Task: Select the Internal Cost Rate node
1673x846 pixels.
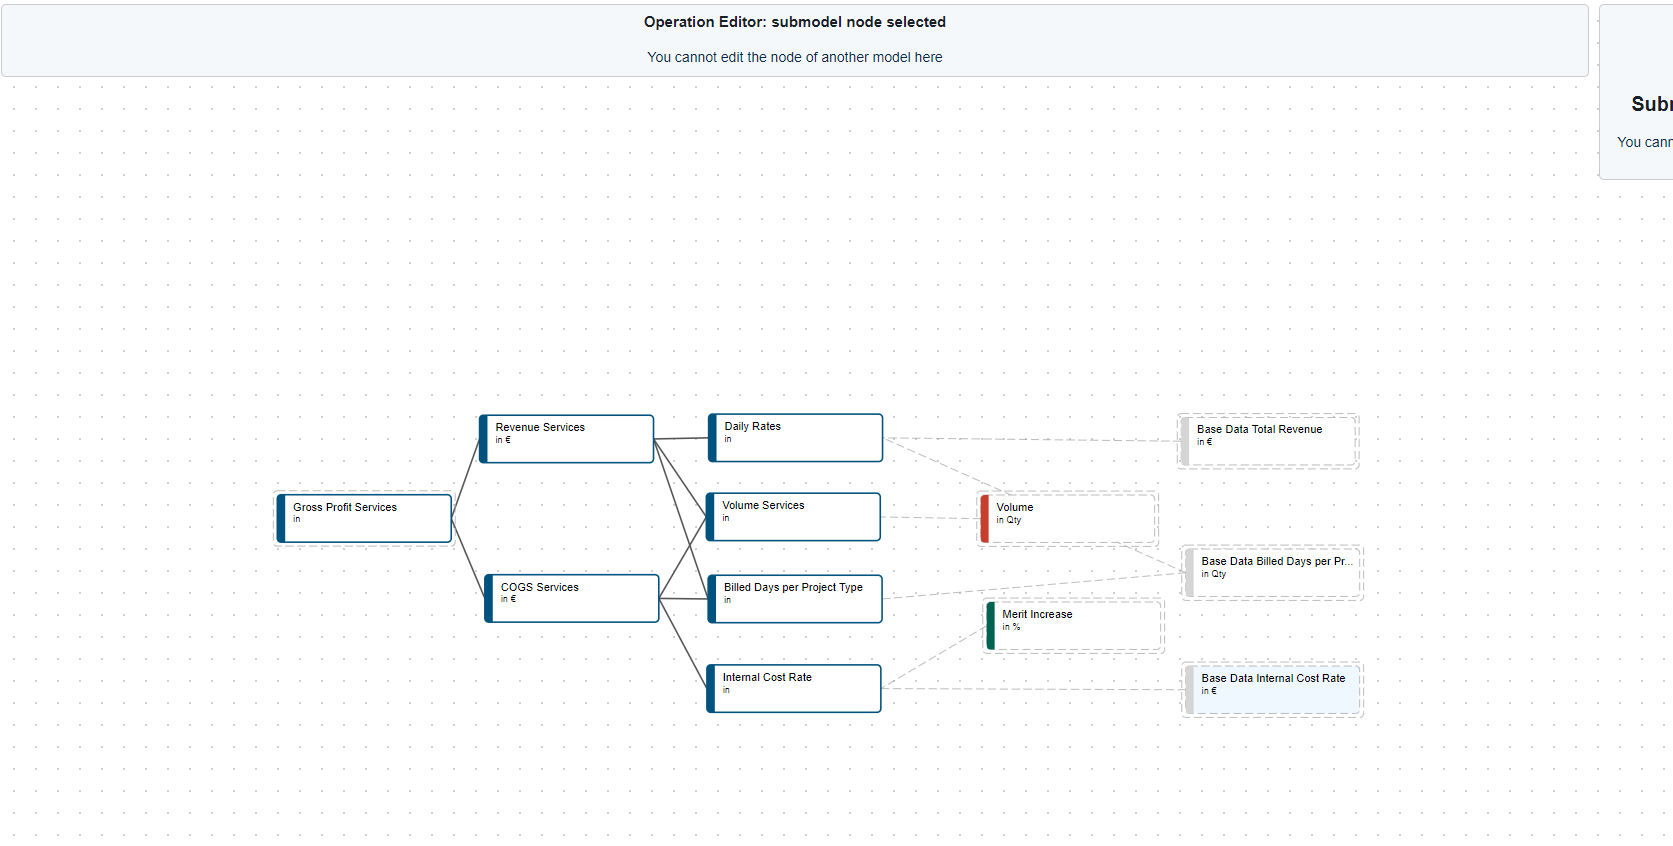Action: pos(795,689)
